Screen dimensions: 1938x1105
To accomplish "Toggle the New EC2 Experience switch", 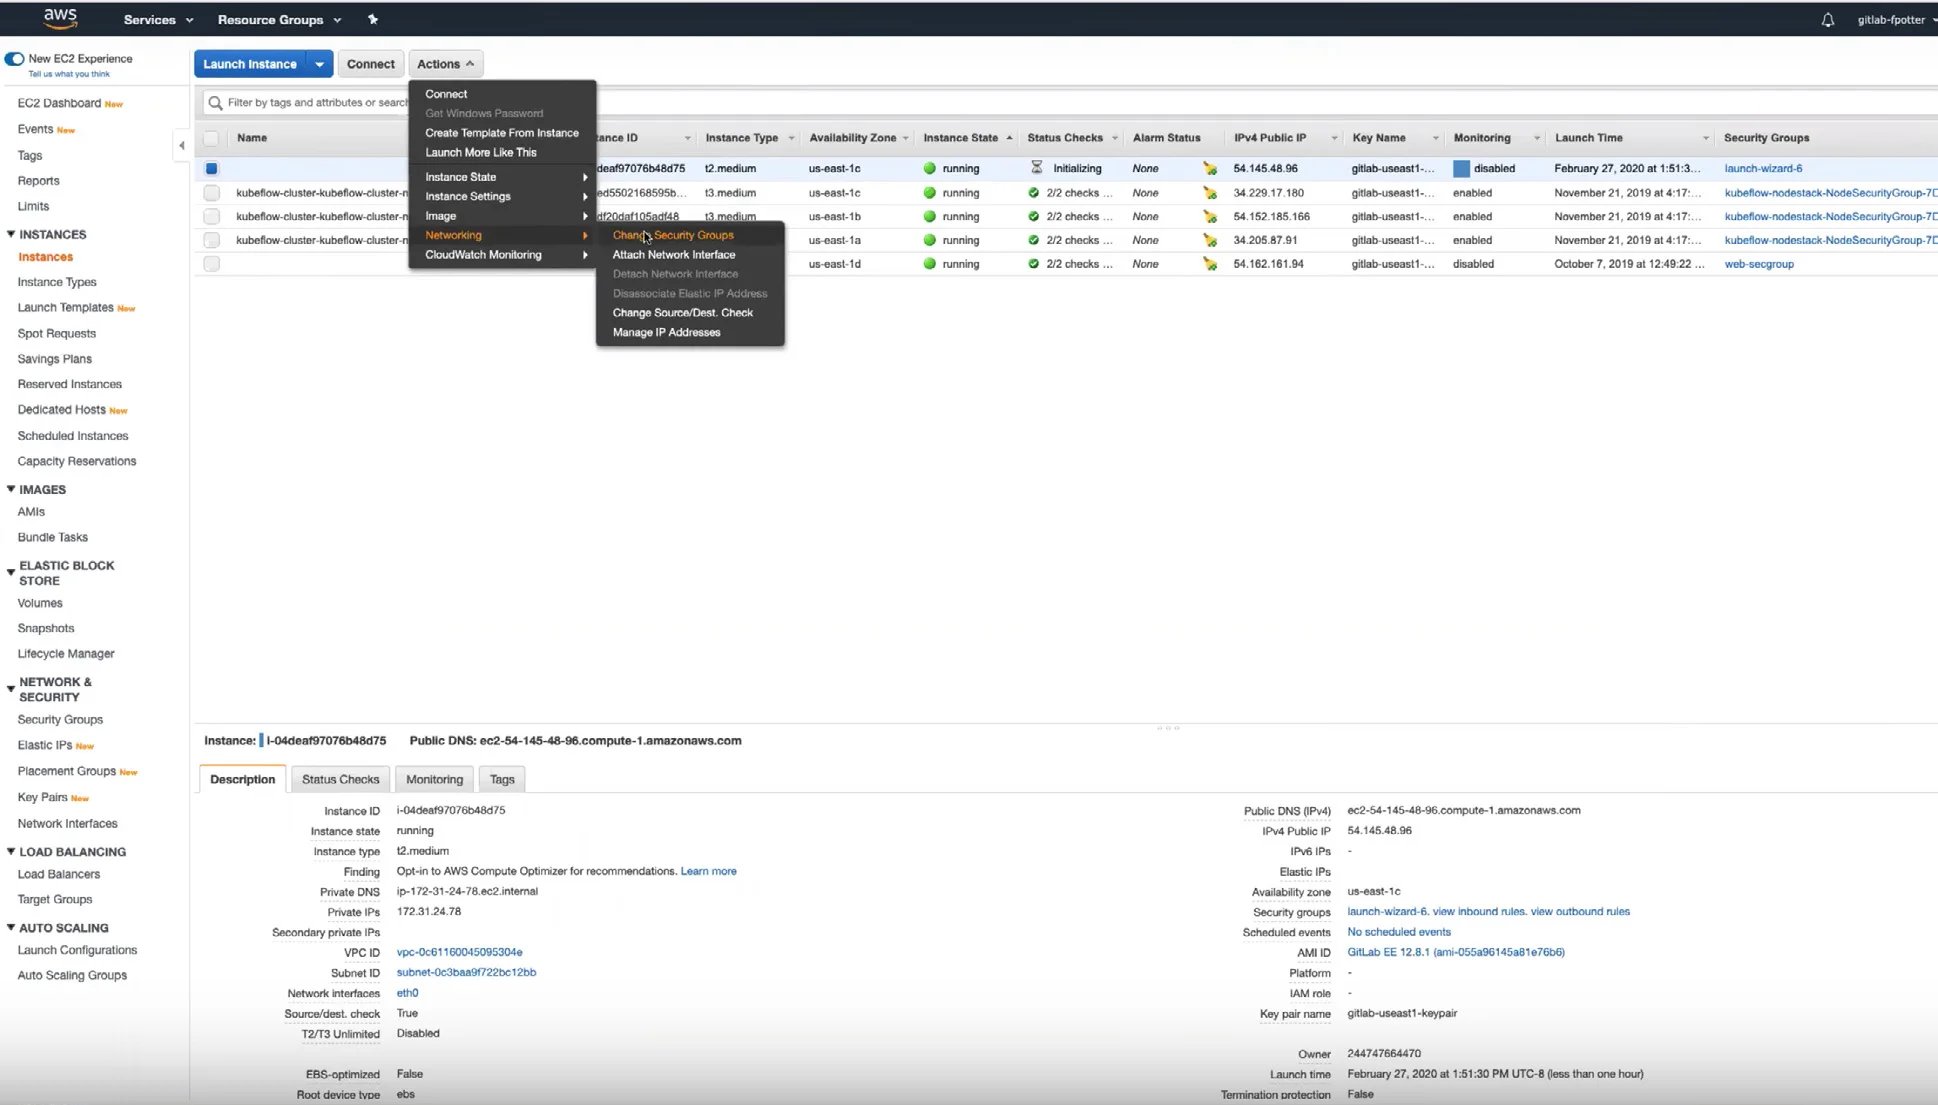I will (14, 59).
